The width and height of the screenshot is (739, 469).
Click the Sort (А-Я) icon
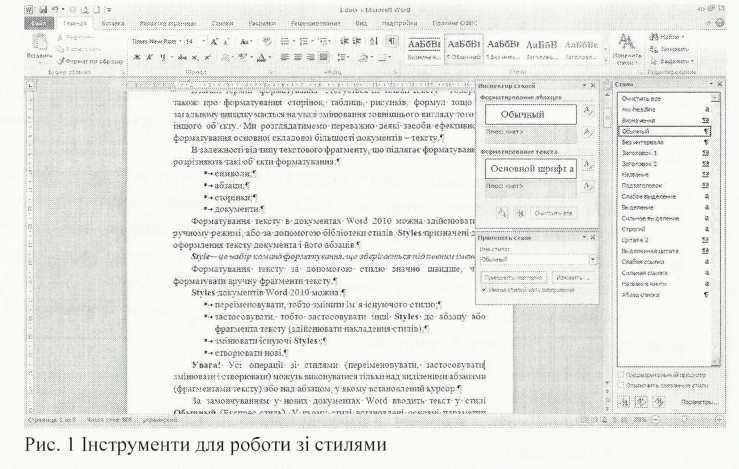(x=374, y=41)
